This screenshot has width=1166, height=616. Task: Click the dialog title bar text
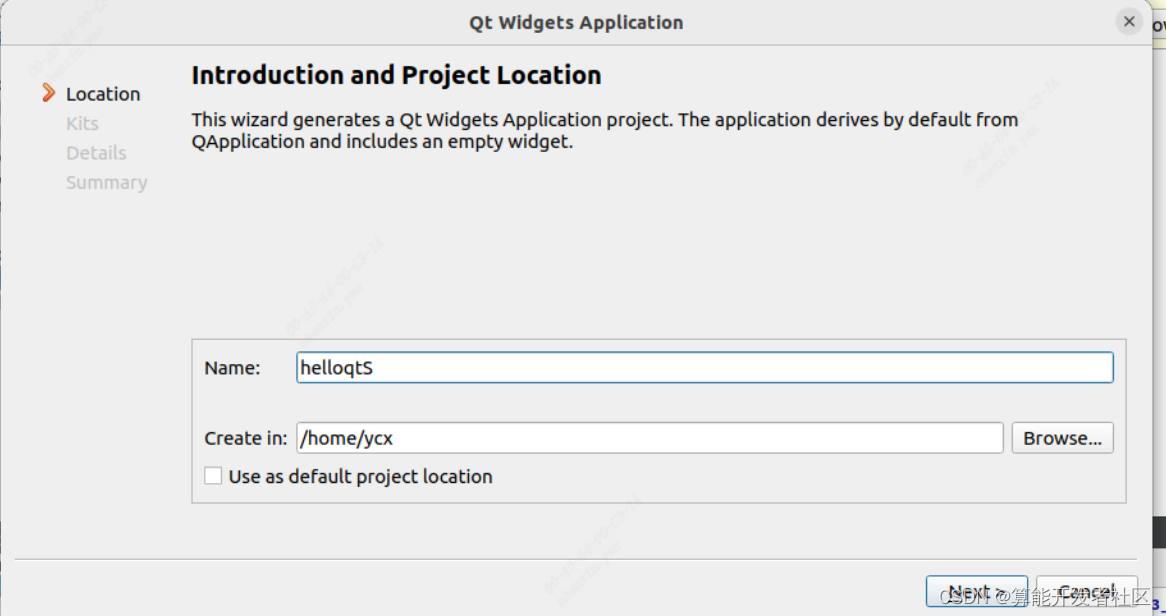(x=576, y=22)
